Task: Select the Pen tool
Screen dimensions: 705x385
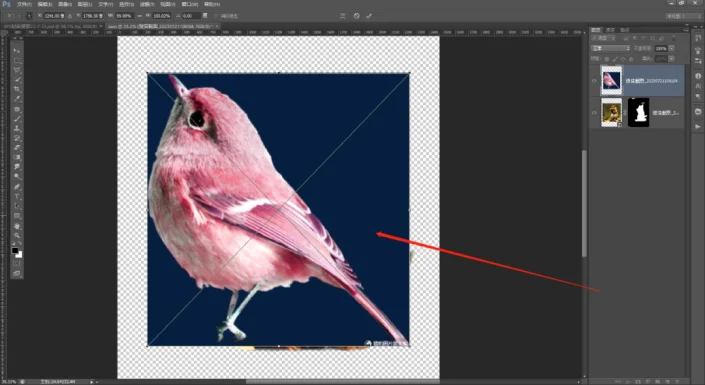Action: coord(17,187)
